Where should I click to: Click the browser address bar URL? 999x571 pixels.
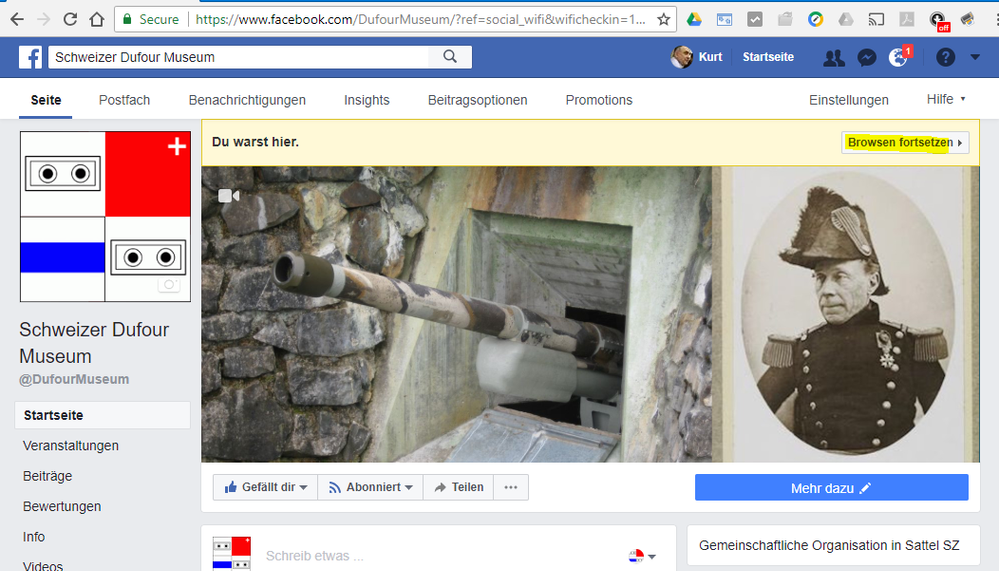420,19
